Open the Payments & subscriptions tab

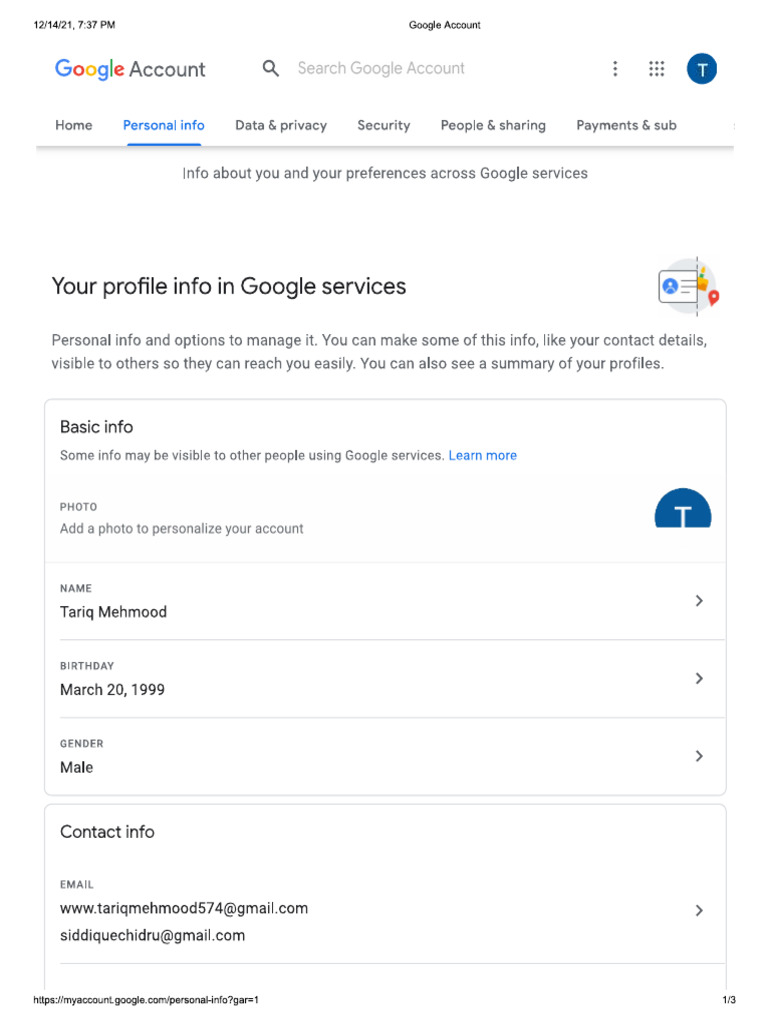coord(627,125)
